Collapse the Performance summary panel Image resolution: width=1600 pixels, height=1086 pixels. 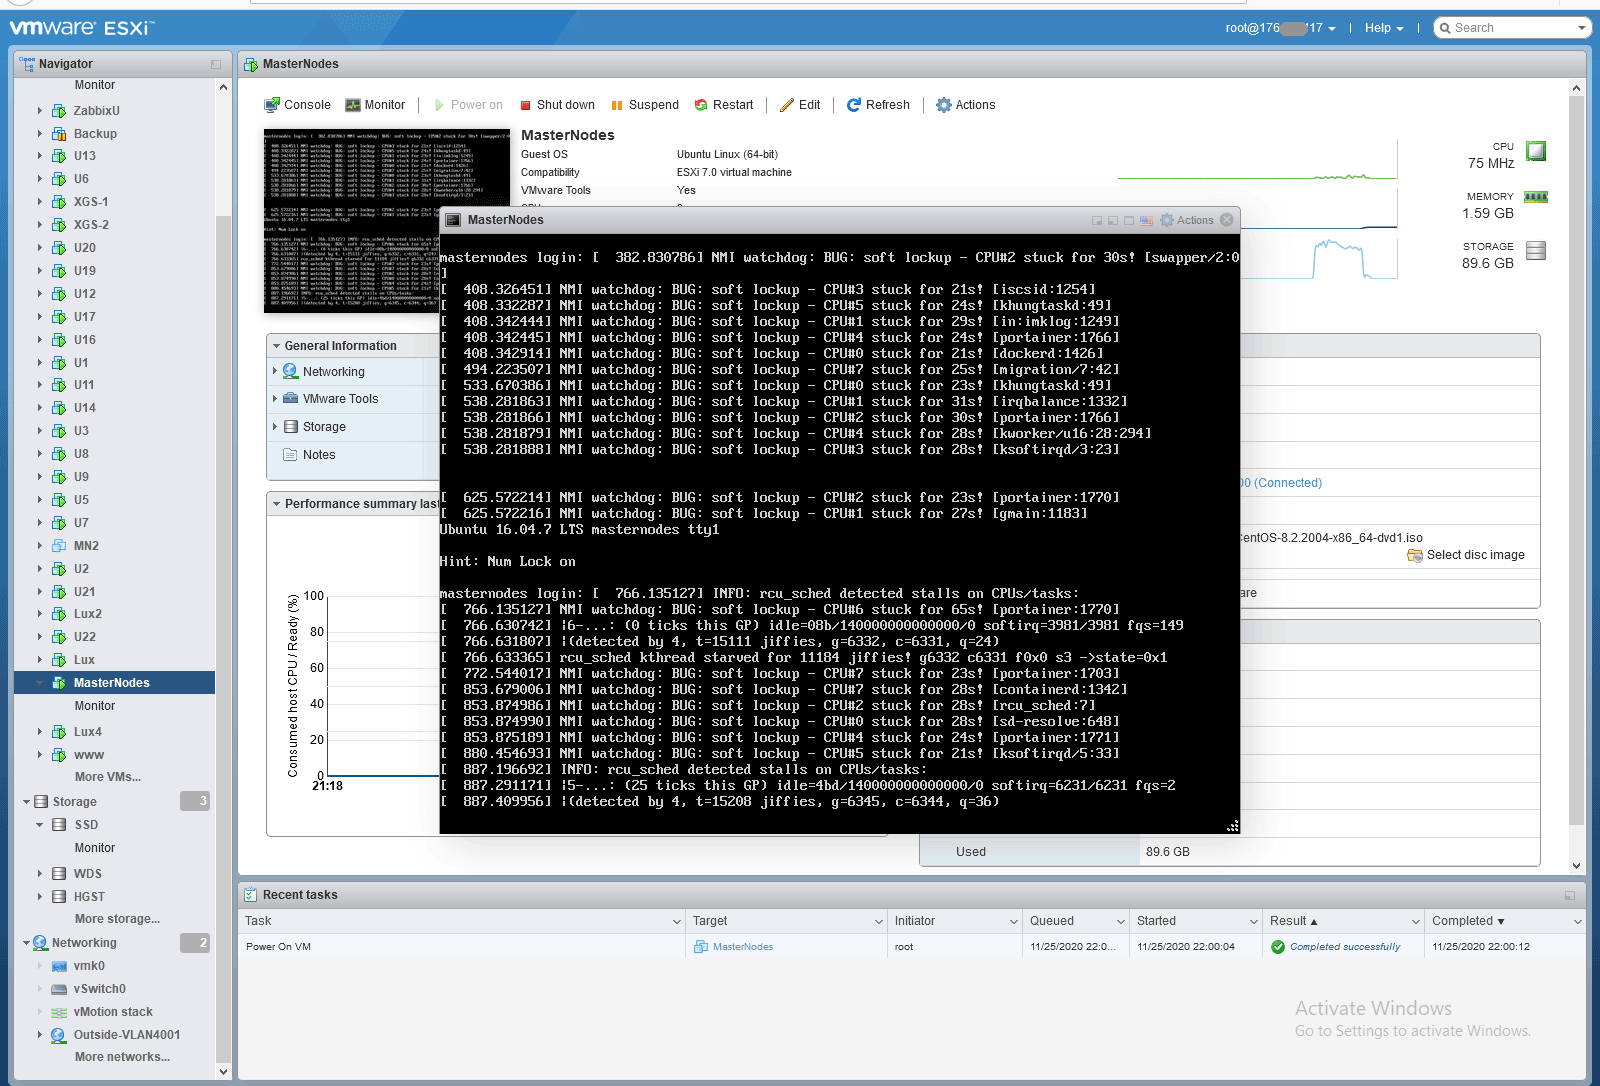click(276, 504)
